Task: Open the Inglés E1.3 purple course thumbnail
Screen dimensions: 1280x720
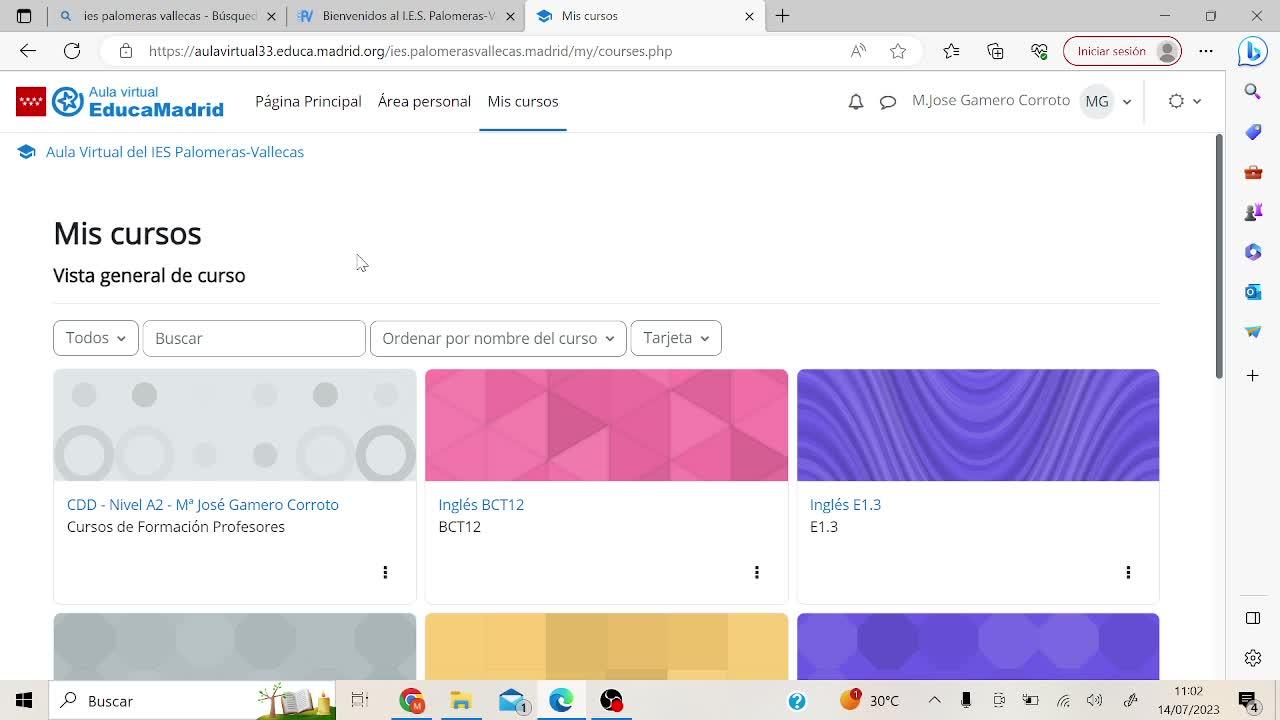Action: [978, 425]
